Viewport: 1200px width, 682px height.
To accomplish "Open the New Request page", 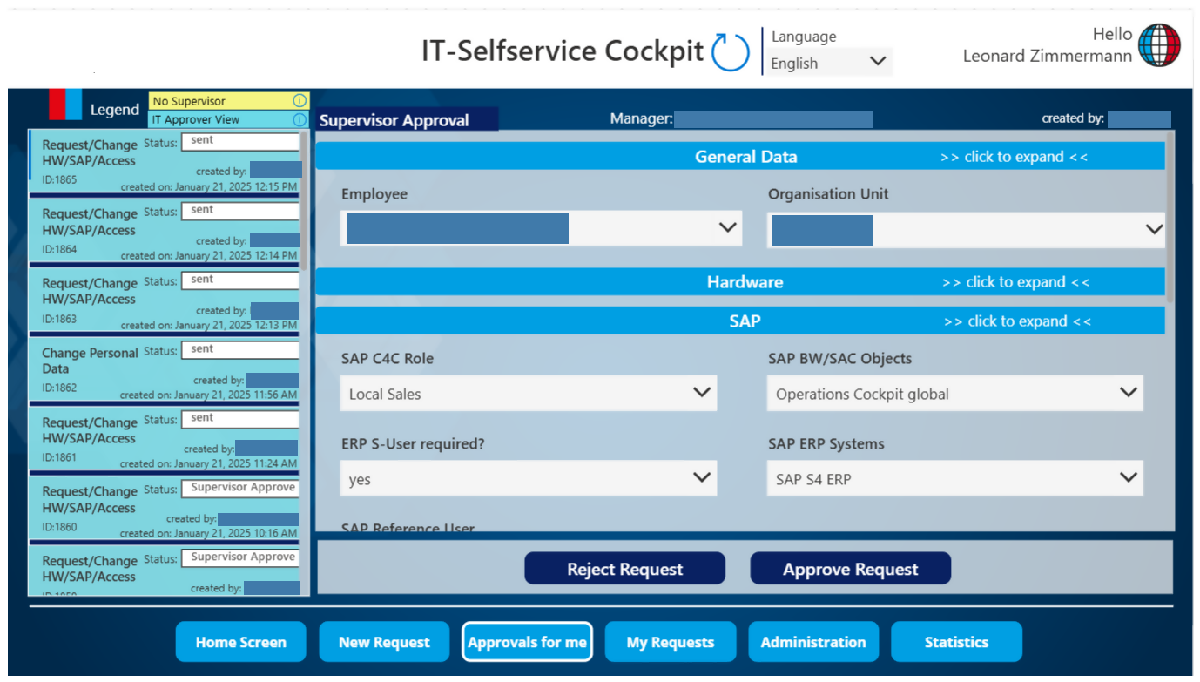I will point(384,642).
